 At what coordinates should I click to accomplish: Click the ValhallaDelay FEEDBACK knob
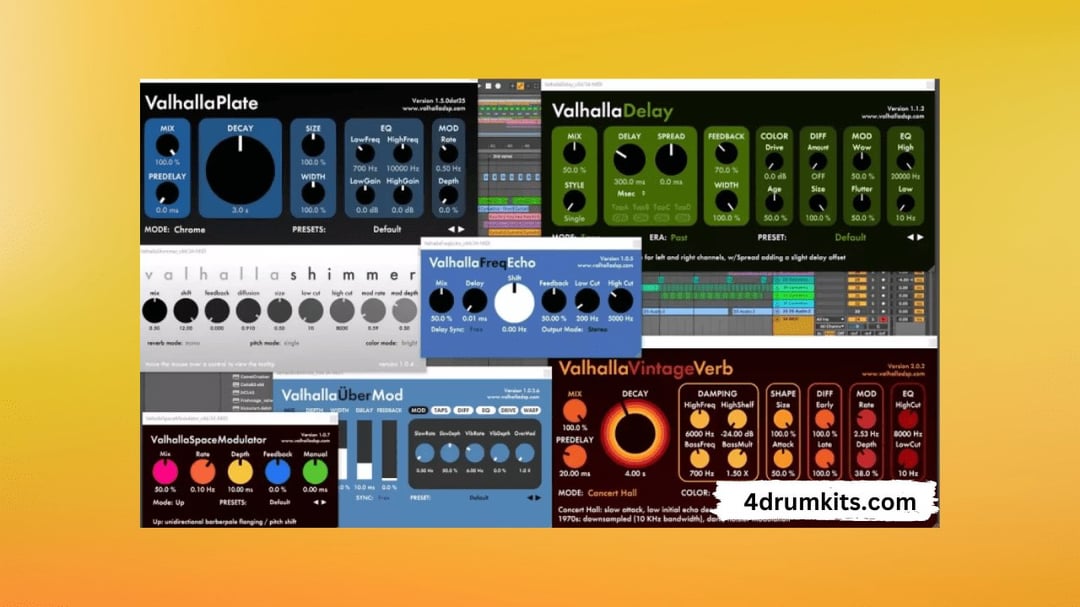pyautogui.click(x=726, y=154)
